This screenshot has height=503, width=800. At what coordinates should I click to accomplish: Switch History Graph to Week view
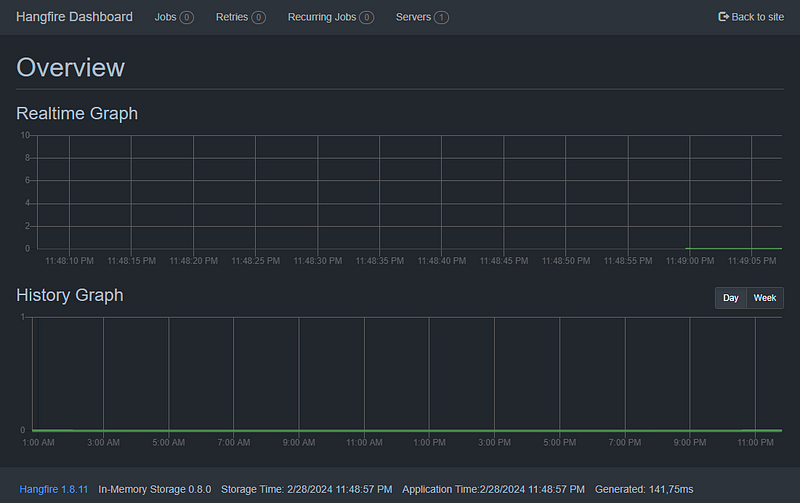[765, 298]
